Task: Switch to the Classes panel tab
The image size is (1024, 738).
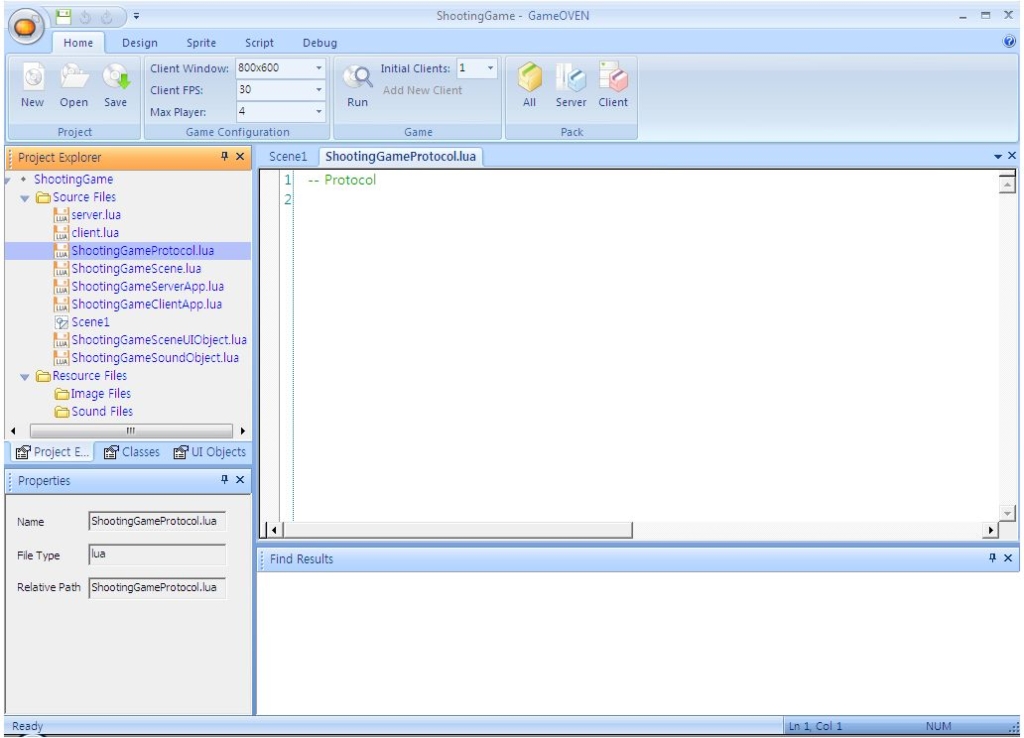Action: coord(131,452)
